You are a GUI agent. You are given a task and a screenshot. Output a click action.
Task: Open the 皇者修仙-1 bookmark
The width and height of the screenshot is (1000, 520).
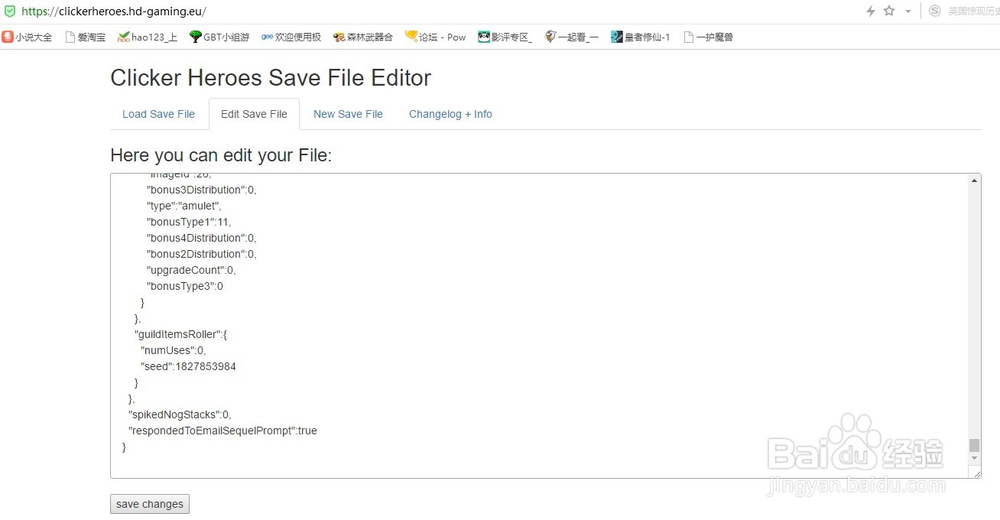(640, 37)
